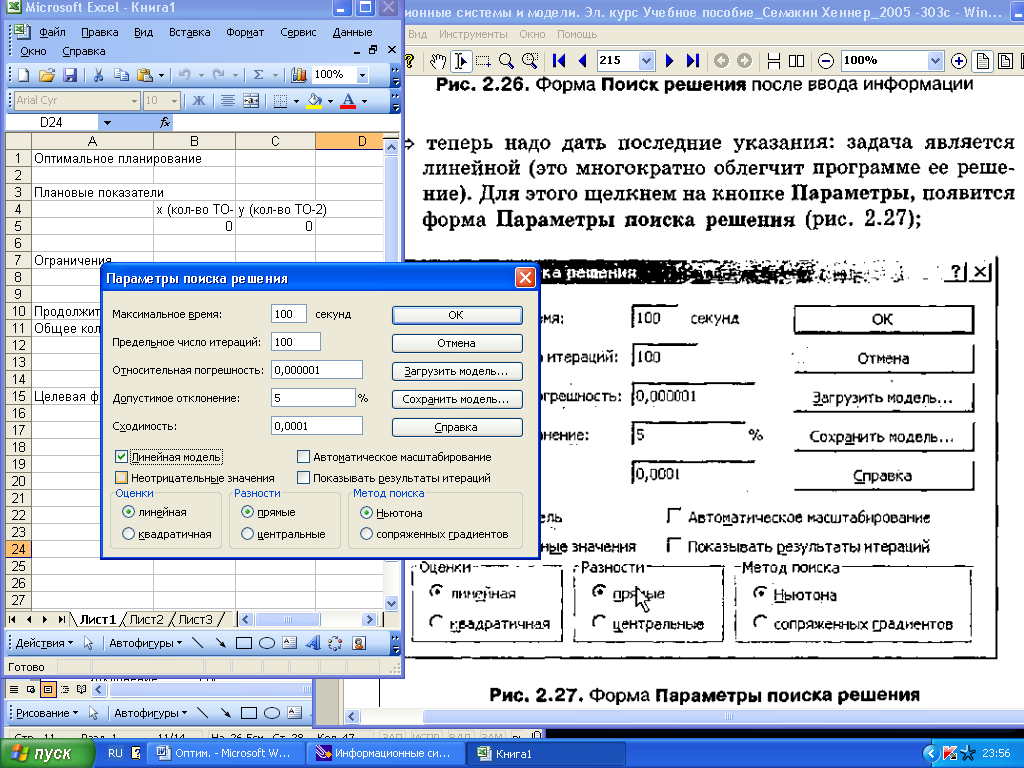The width and height of the screenshot is (1024, 768).
Task: Choose сопряженных градиентов search method
Action: click(366, 534)
